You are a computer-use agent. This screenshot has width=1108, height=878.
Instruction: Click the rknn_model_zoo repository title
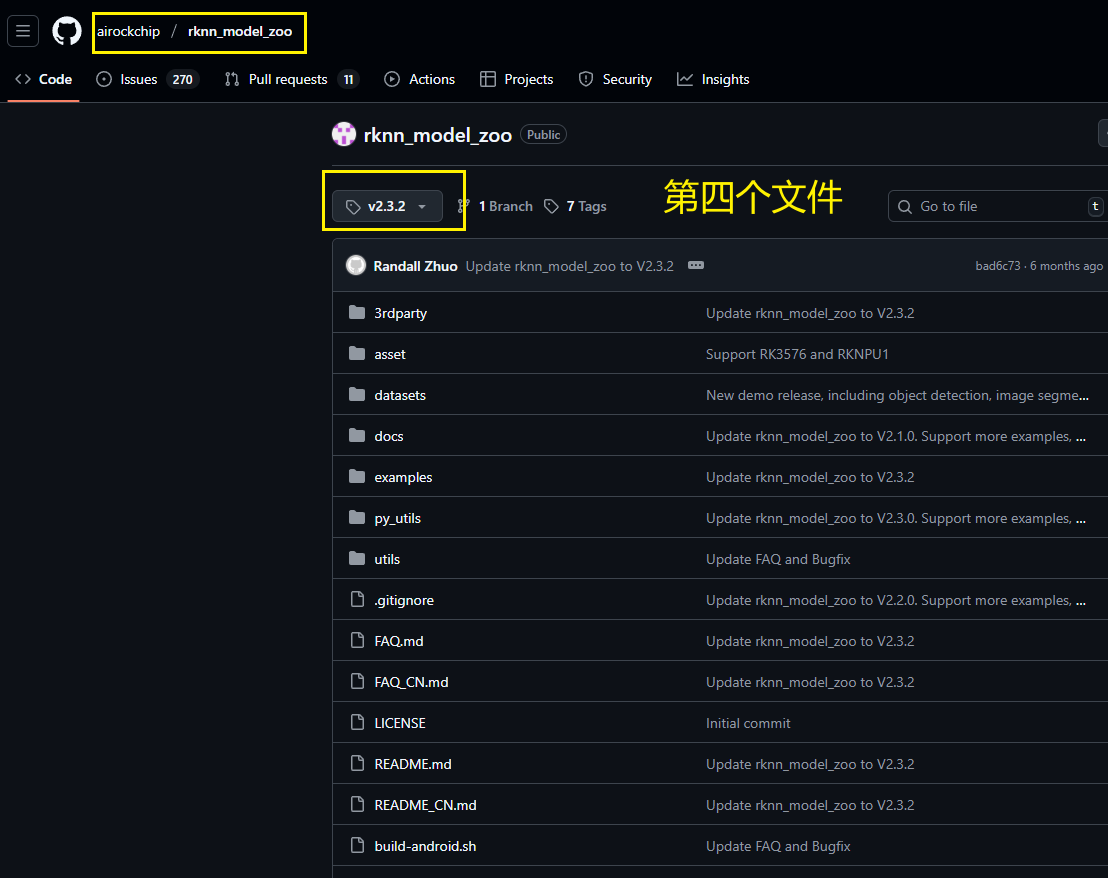(437, 135)
